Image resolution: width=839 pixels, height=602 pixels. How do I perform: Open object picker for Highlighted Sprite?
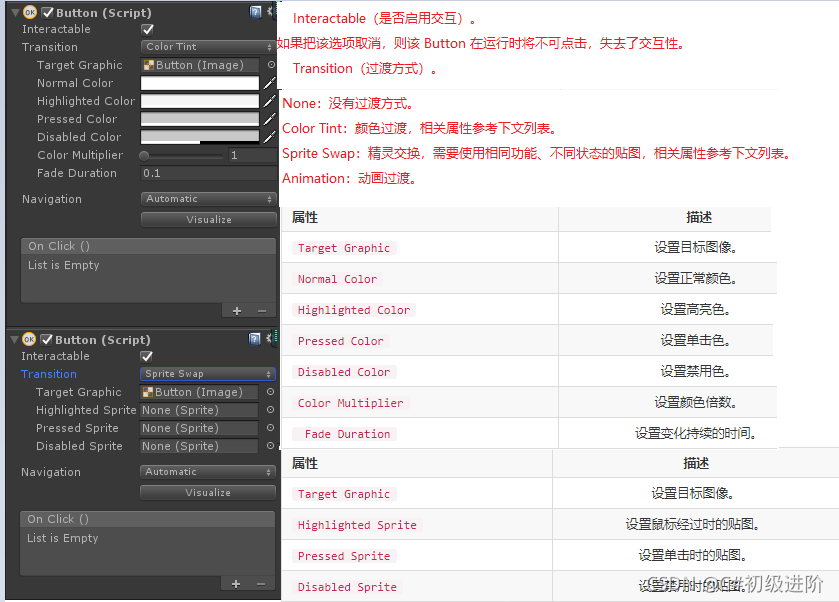tap(268, 410)
